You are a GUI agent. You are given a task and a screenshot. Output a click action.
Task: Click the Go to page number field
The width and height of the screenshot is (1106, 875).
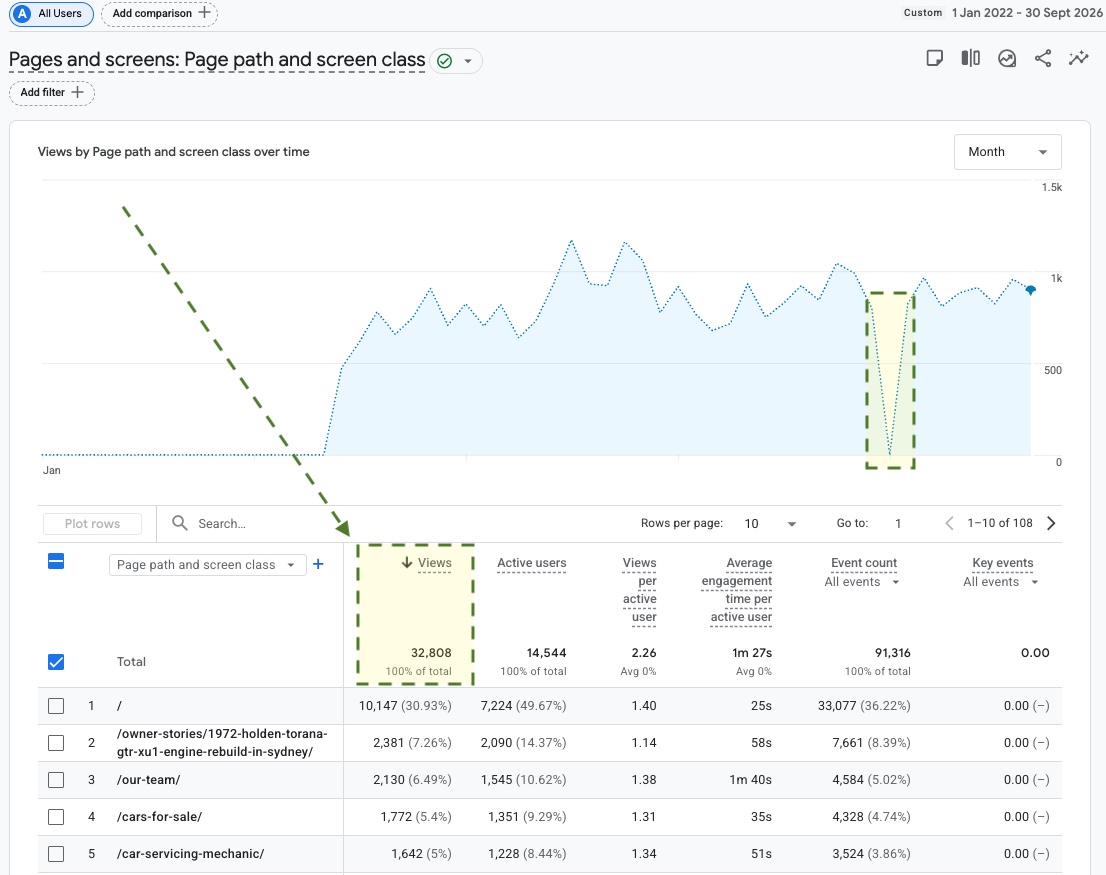pos(898,524)
